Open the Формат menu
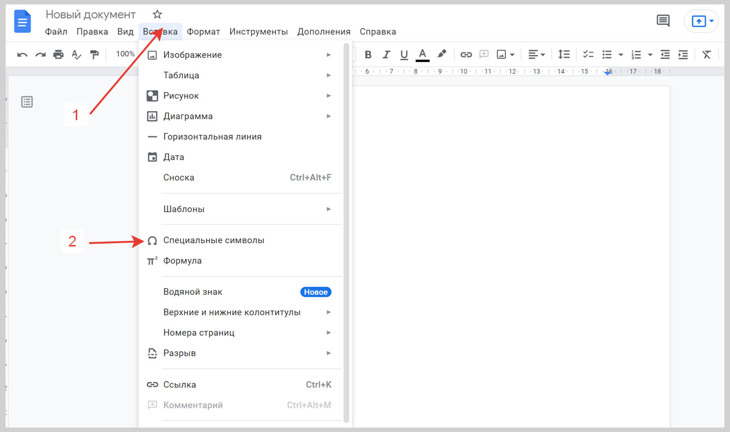730x432 pixels. coord(203,32)
